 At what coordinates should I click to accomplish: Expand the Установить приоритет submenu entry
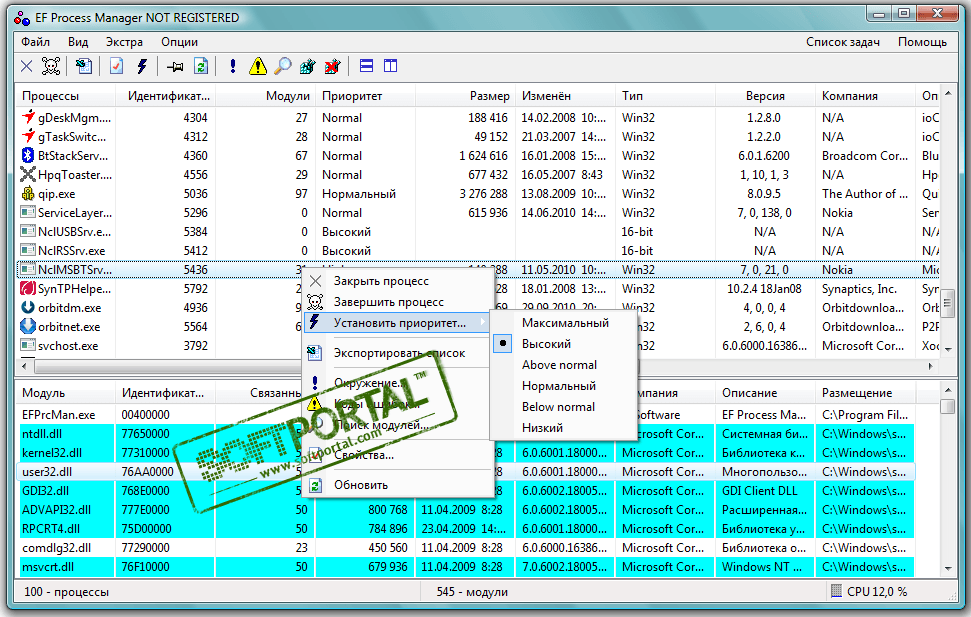coord(399,323)
